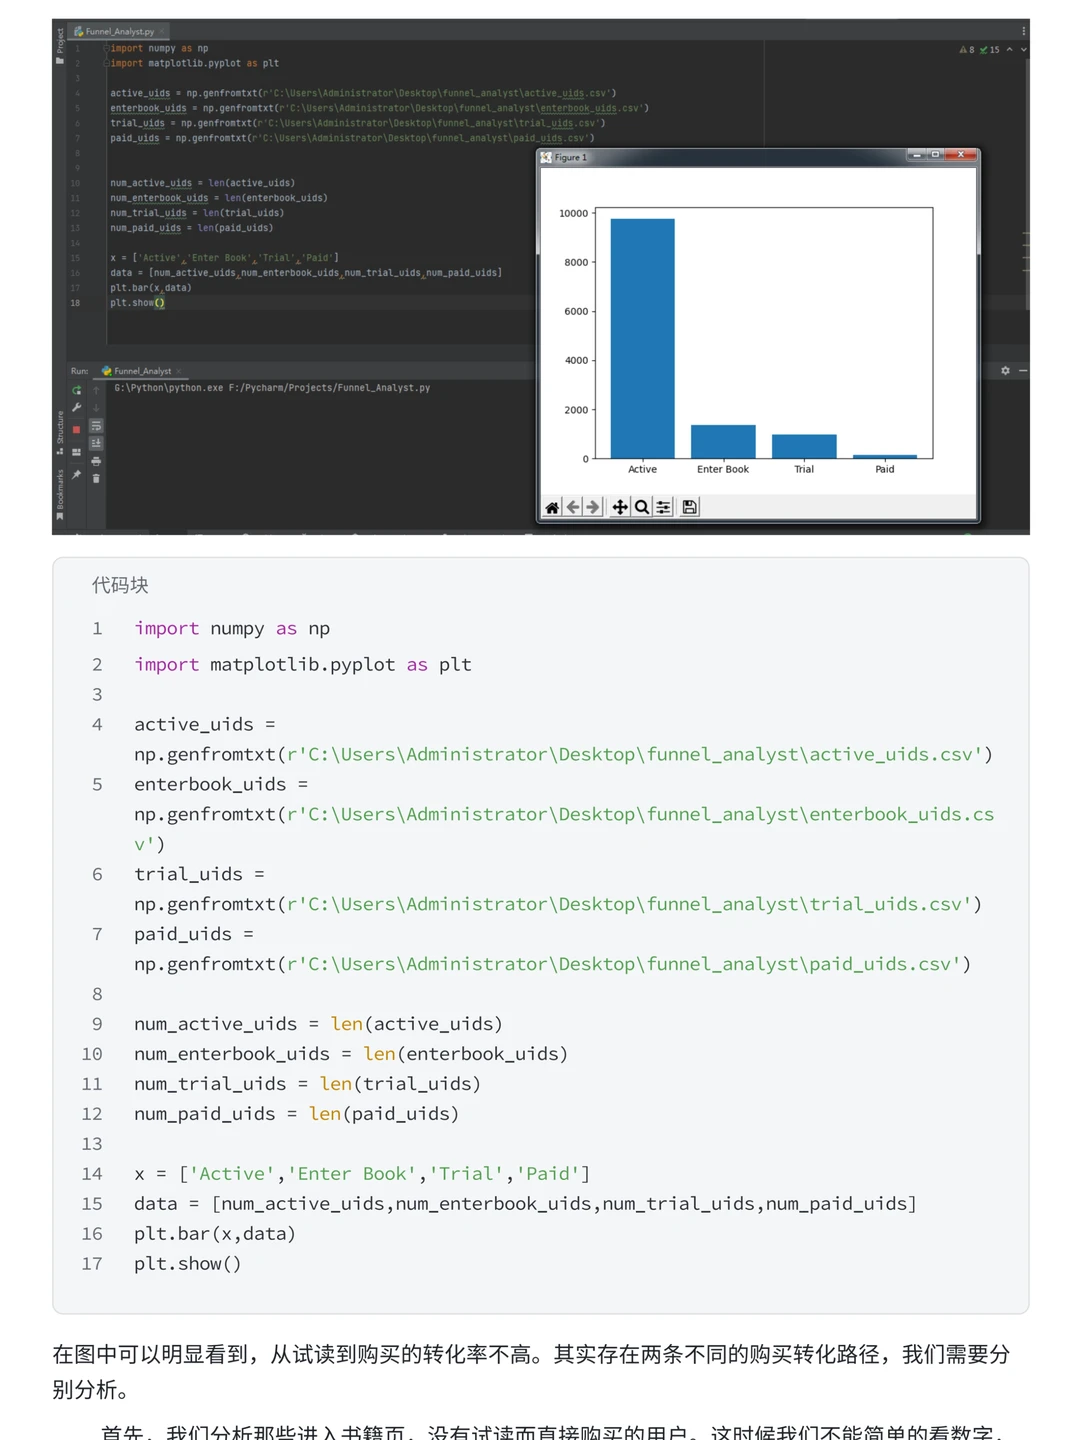This screenshot has height=1440, width=1080.
Task: Click the wrench settings icon in Run panel
Action: click(x=76, y=407)
